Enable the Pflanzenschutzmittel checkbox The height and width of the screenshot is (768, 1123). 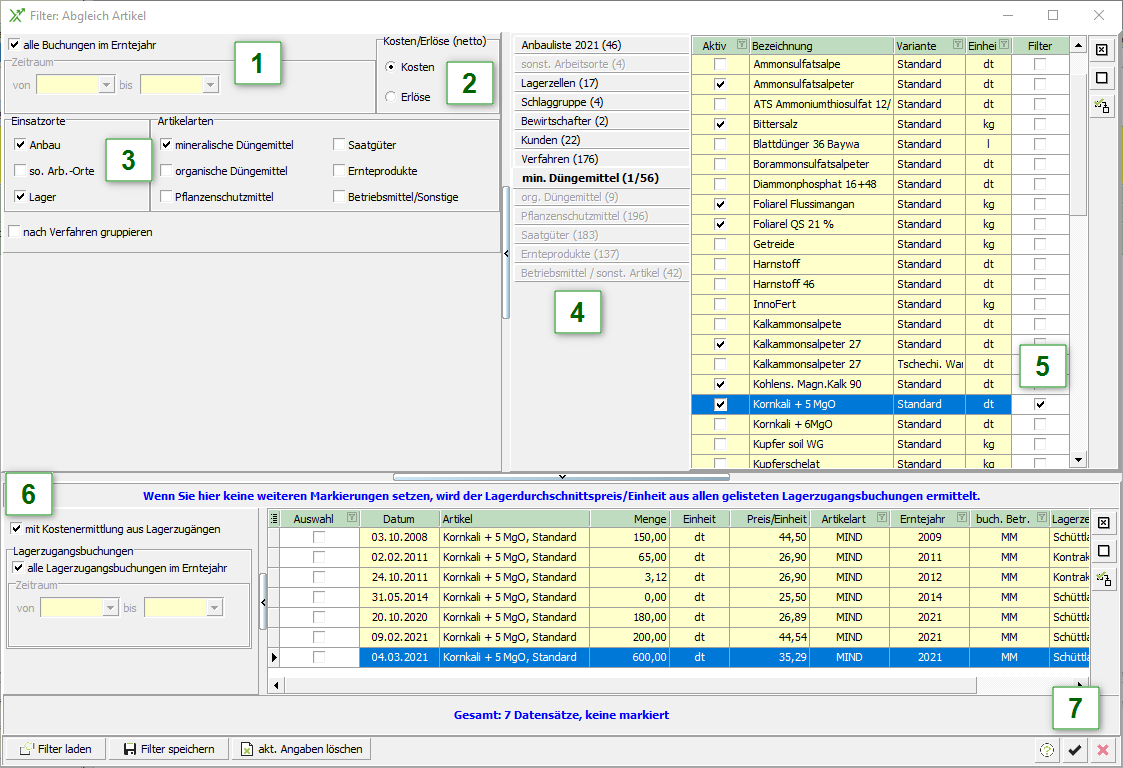(x=166, y=197)
